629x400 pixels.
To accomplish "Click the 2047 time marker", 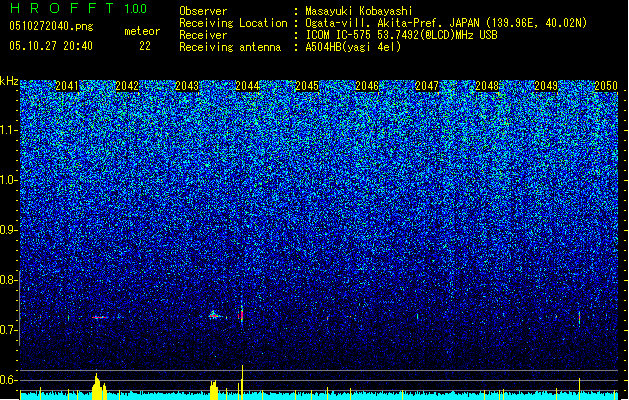I will pos(427,86).
